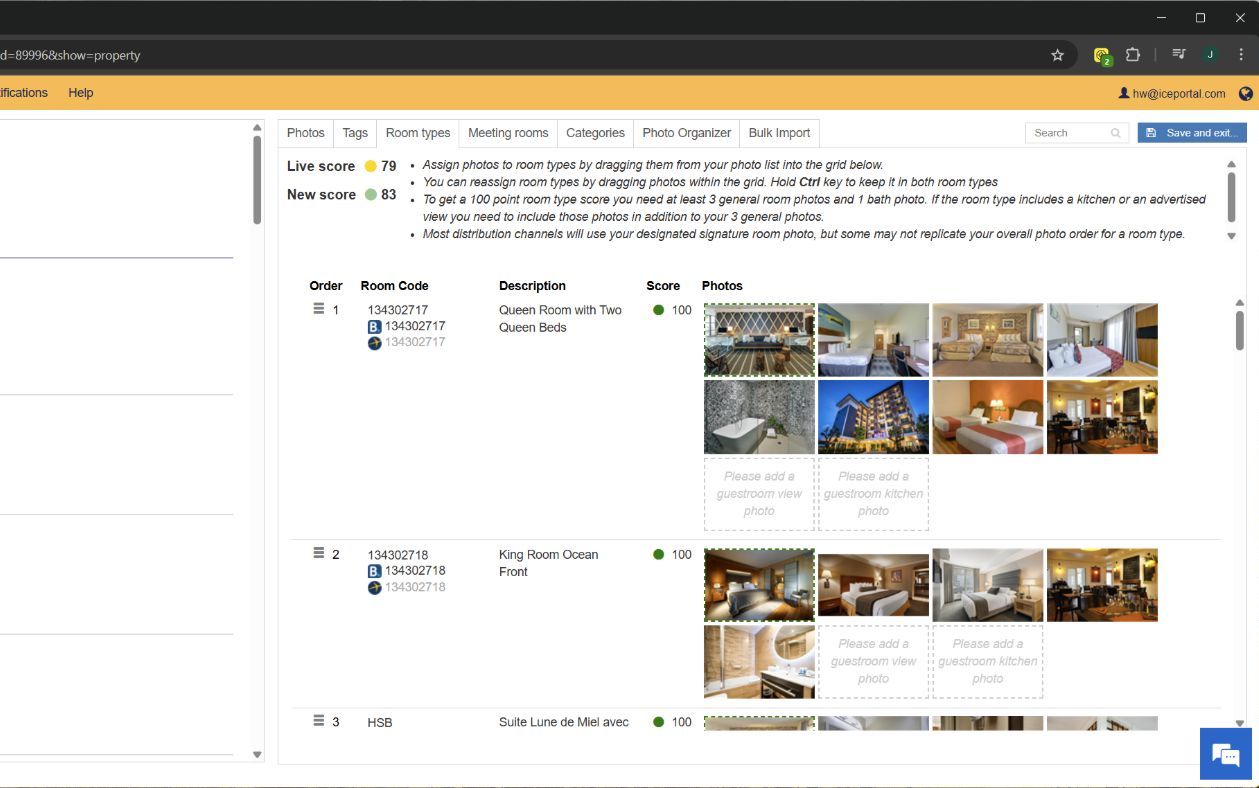Click the Save and exit button
Screen dimensions: 1259x788
1192,133
